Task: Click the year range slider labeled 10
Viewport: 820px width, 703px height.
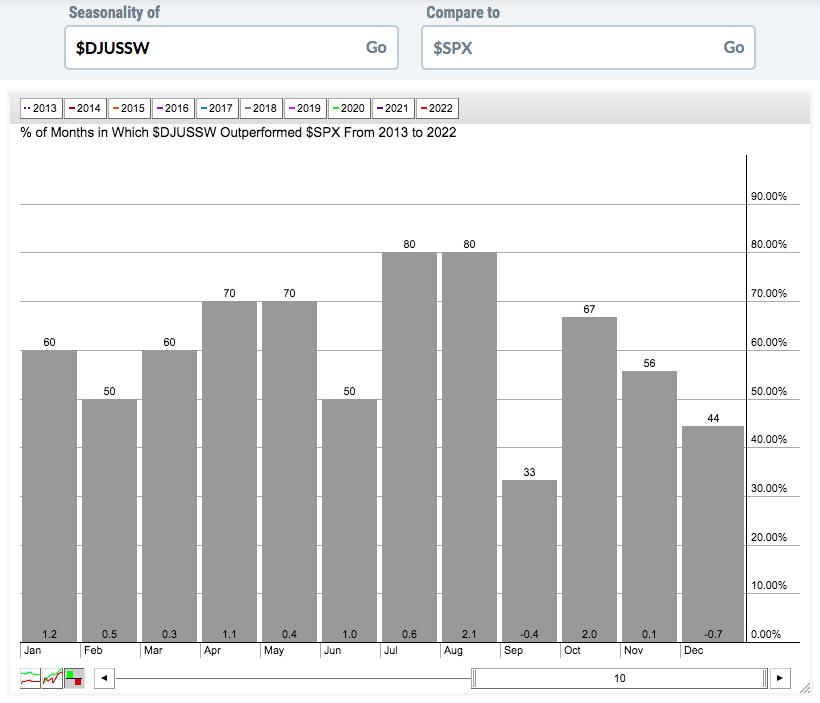Action: (x=620, y=678)
